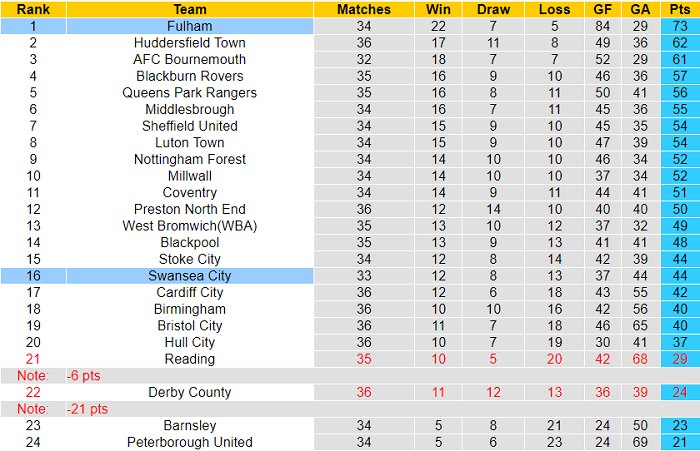
Task: Click the -21 pts note row
Action: click(x=88, y=409)
